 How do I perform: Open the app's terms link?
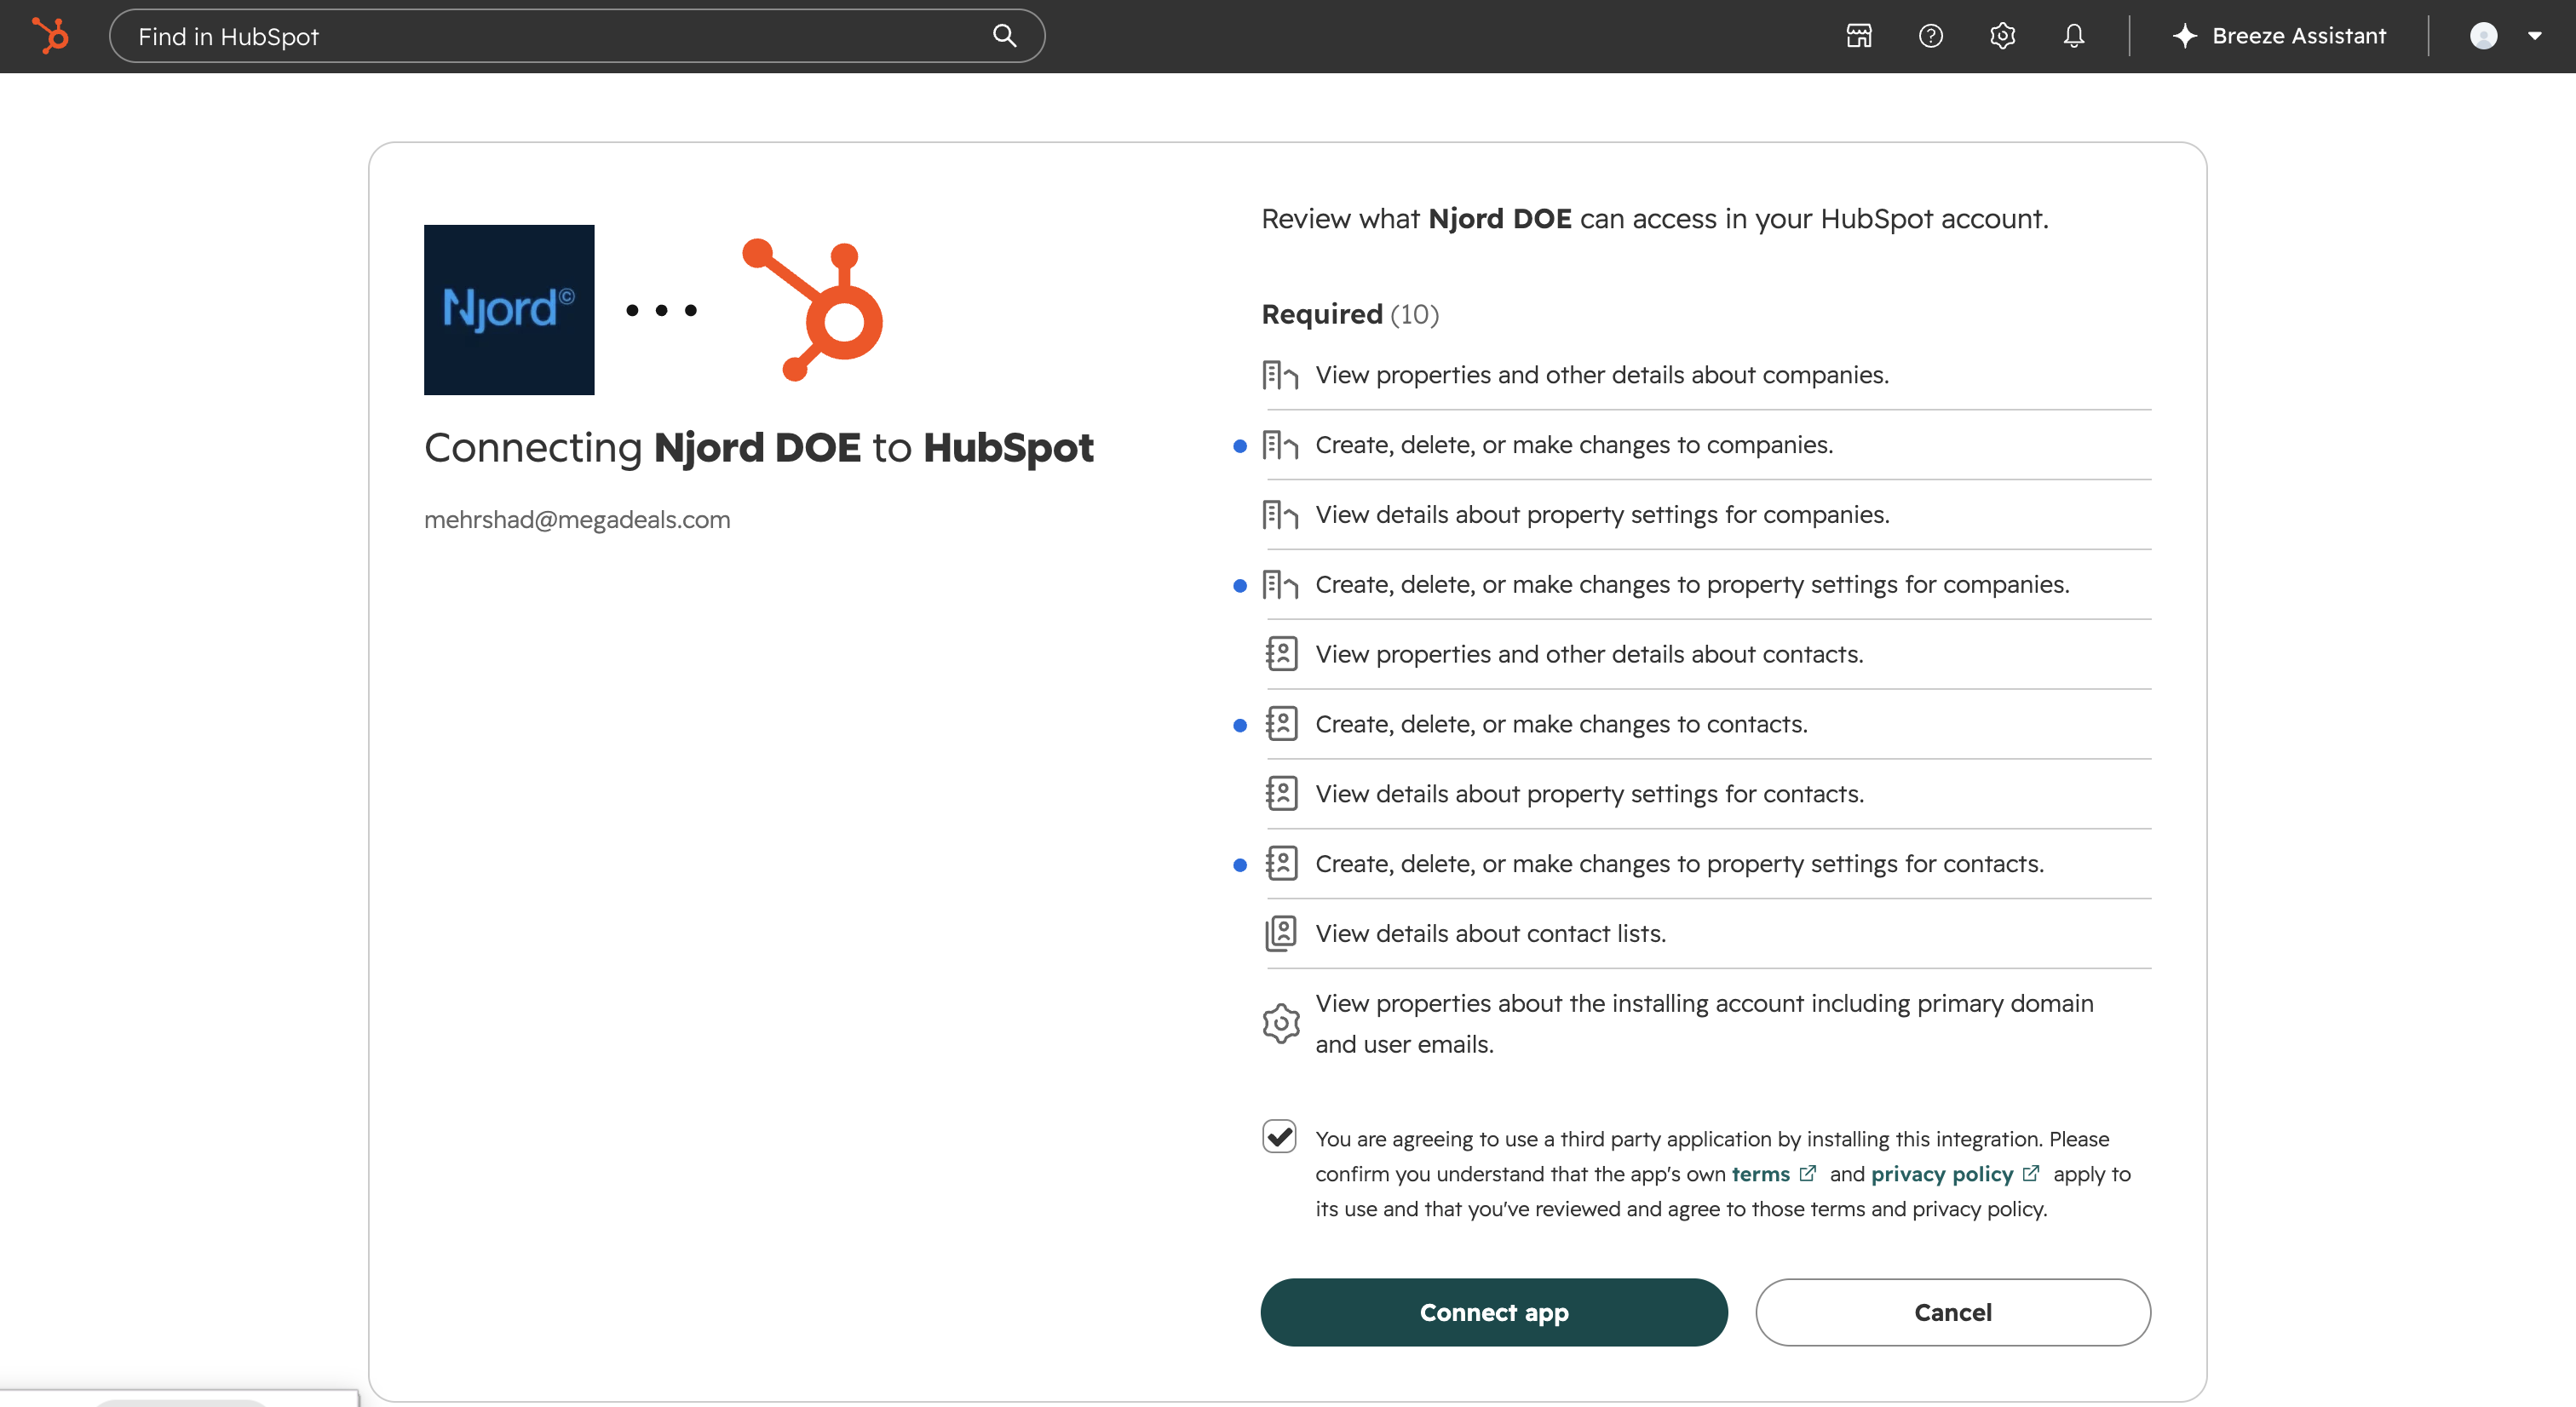point(1761,1174)
